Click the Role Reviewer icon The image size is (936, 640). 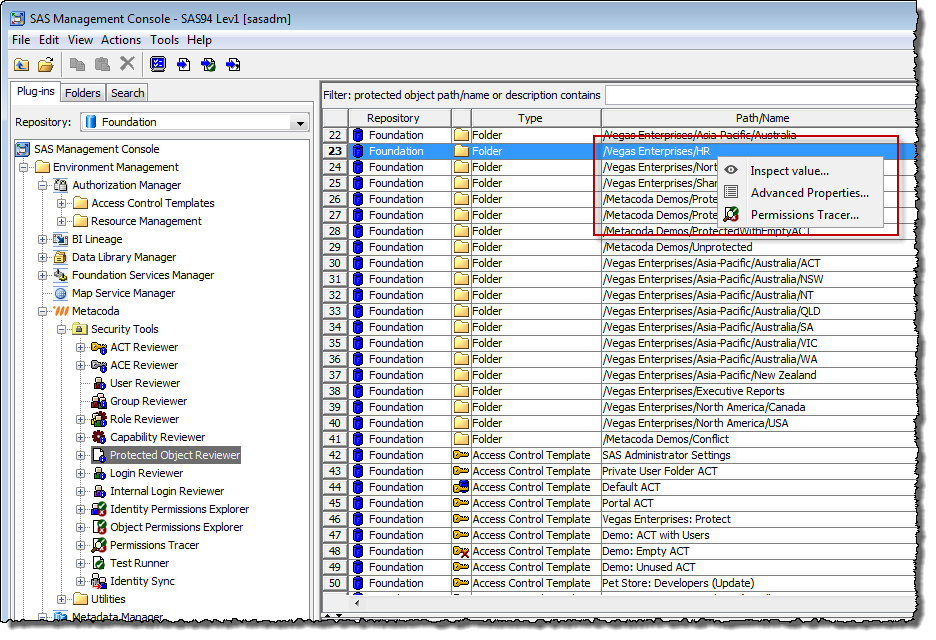point(99,419)
